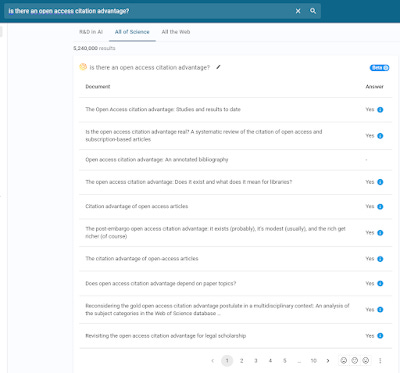Click the neutral face feedback icon
Viewport: 400px width, 373px height.
tap(355, 360)
